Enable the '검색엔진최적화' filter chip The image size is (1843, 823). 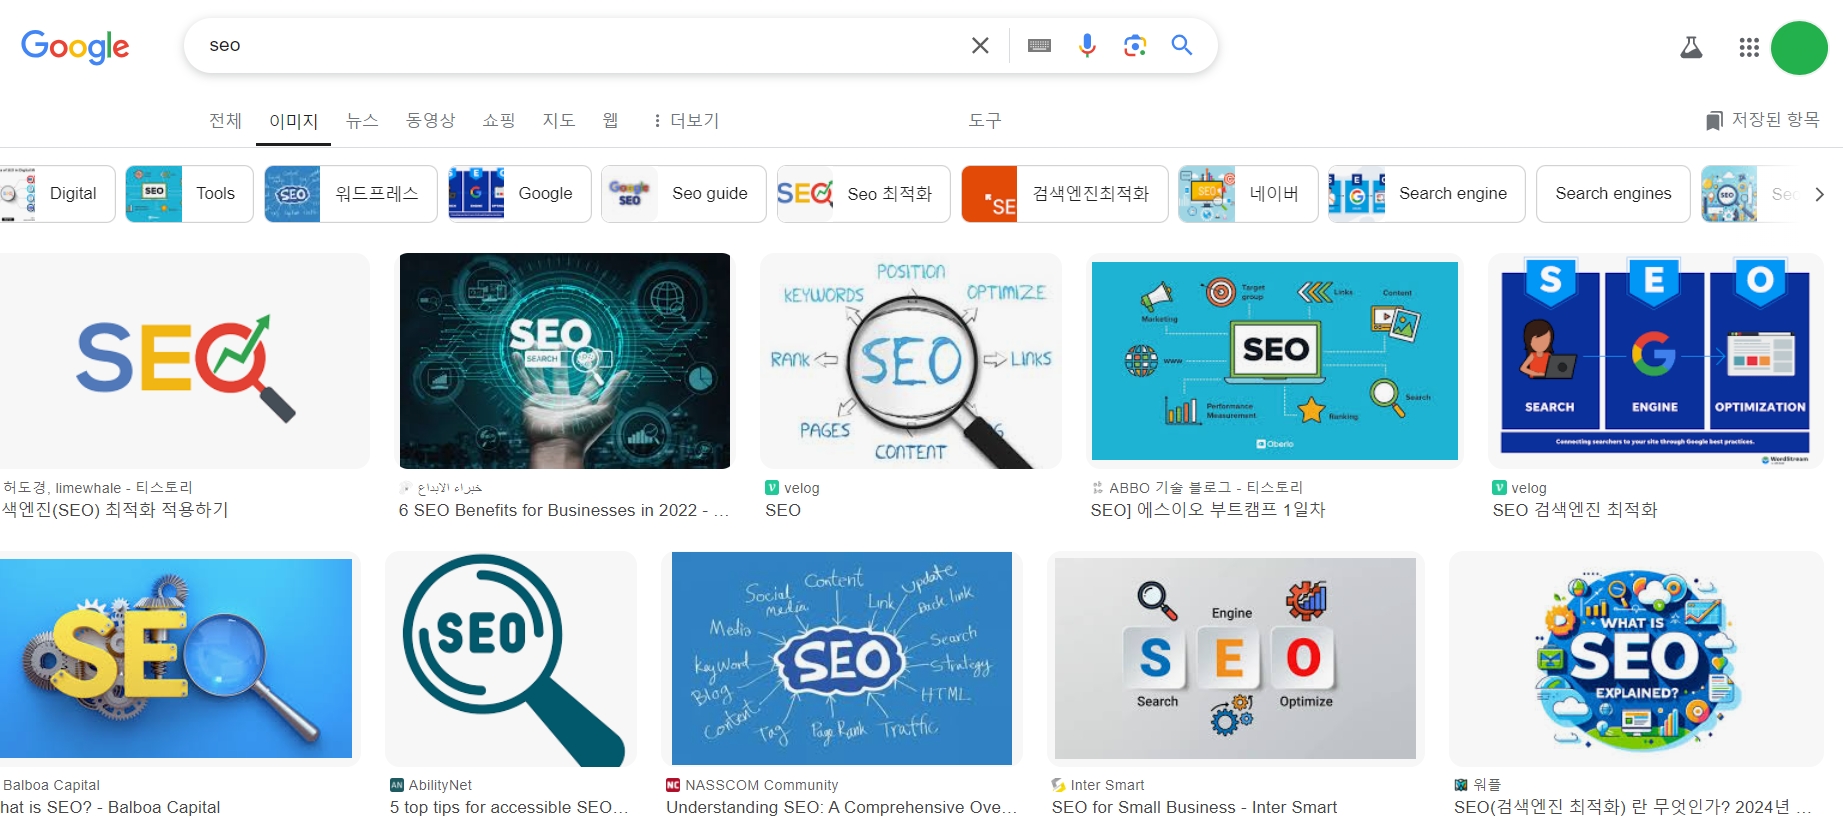click(x=1063, y=193)
